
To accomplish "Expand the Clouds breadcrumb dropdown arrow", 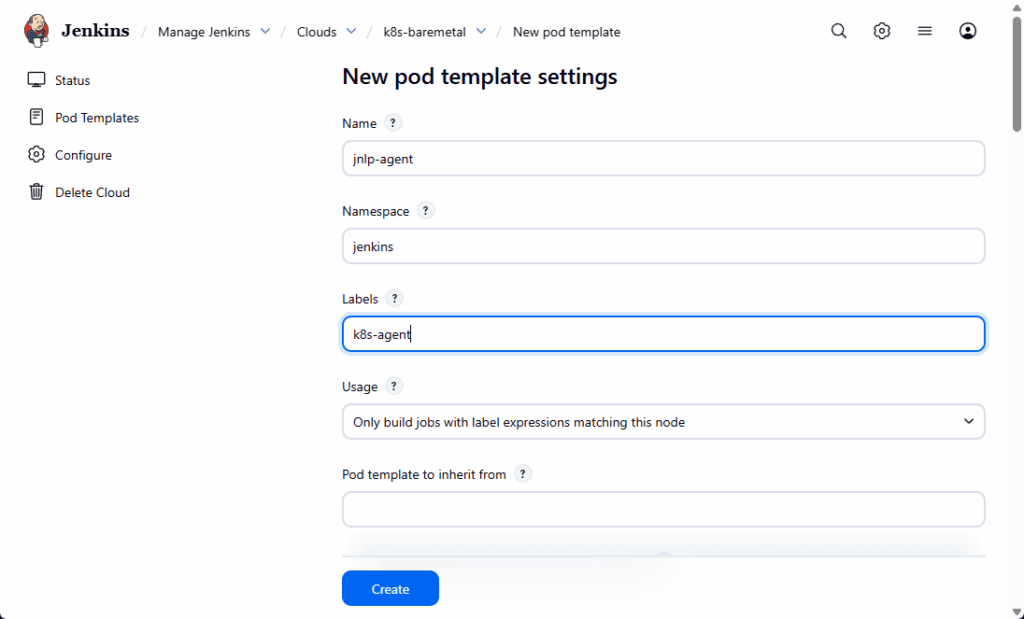I will pos(351,32).
